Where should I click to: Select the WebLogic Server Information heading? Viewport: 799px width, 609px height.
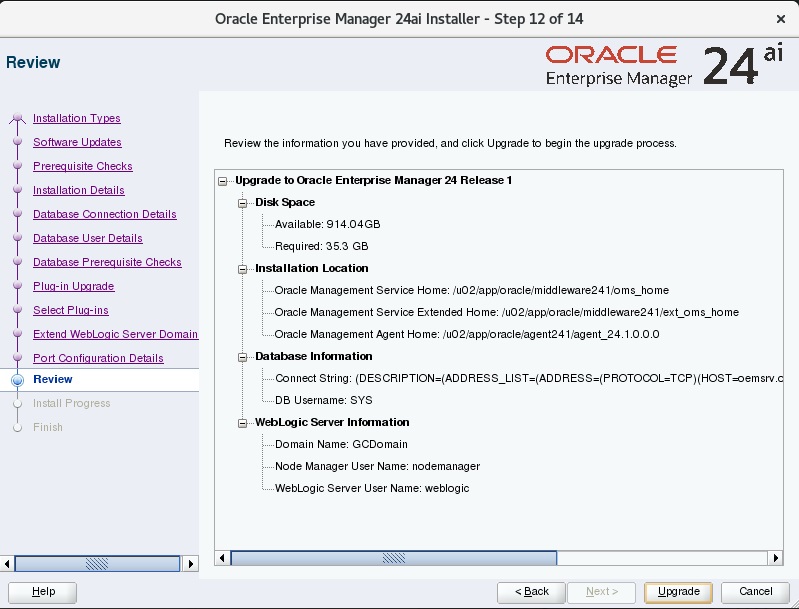[x=332, y=422]
